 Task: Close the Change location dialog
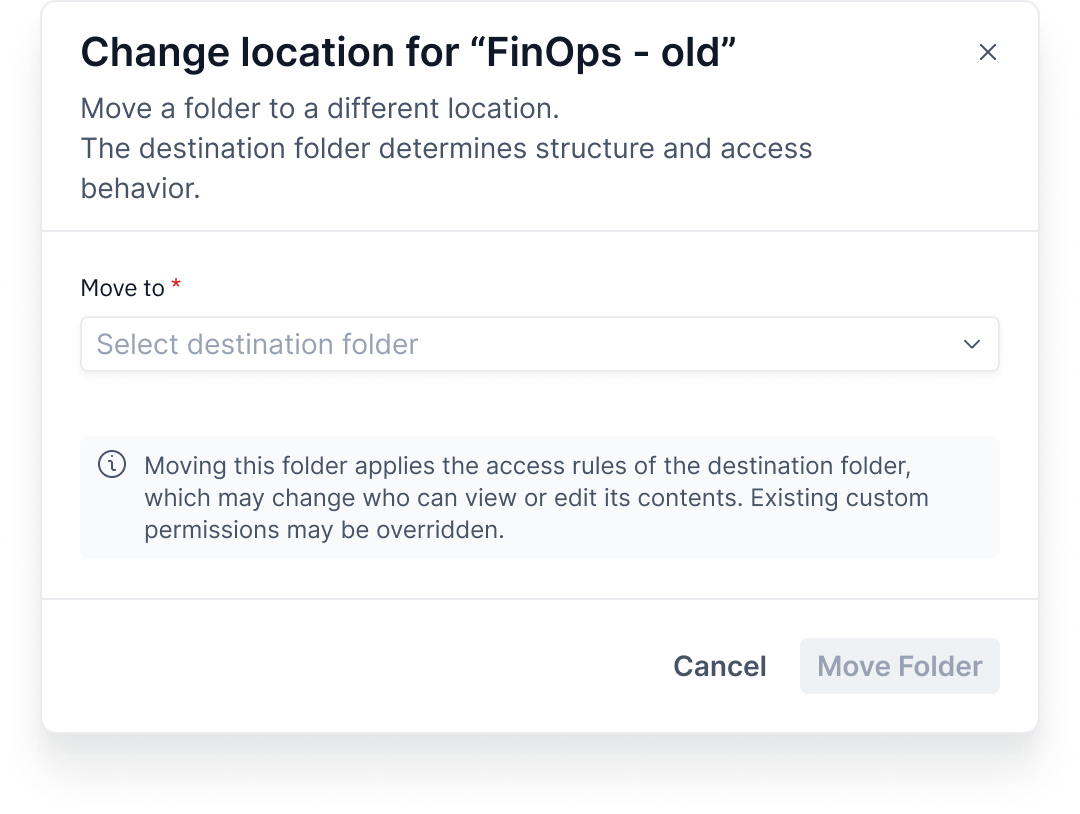987,53
